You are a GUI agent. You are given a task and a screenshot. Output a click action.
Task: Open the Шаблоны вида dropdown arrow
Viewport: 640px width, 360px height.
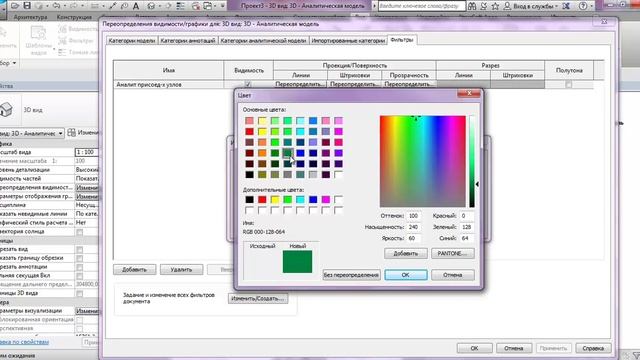54,49
